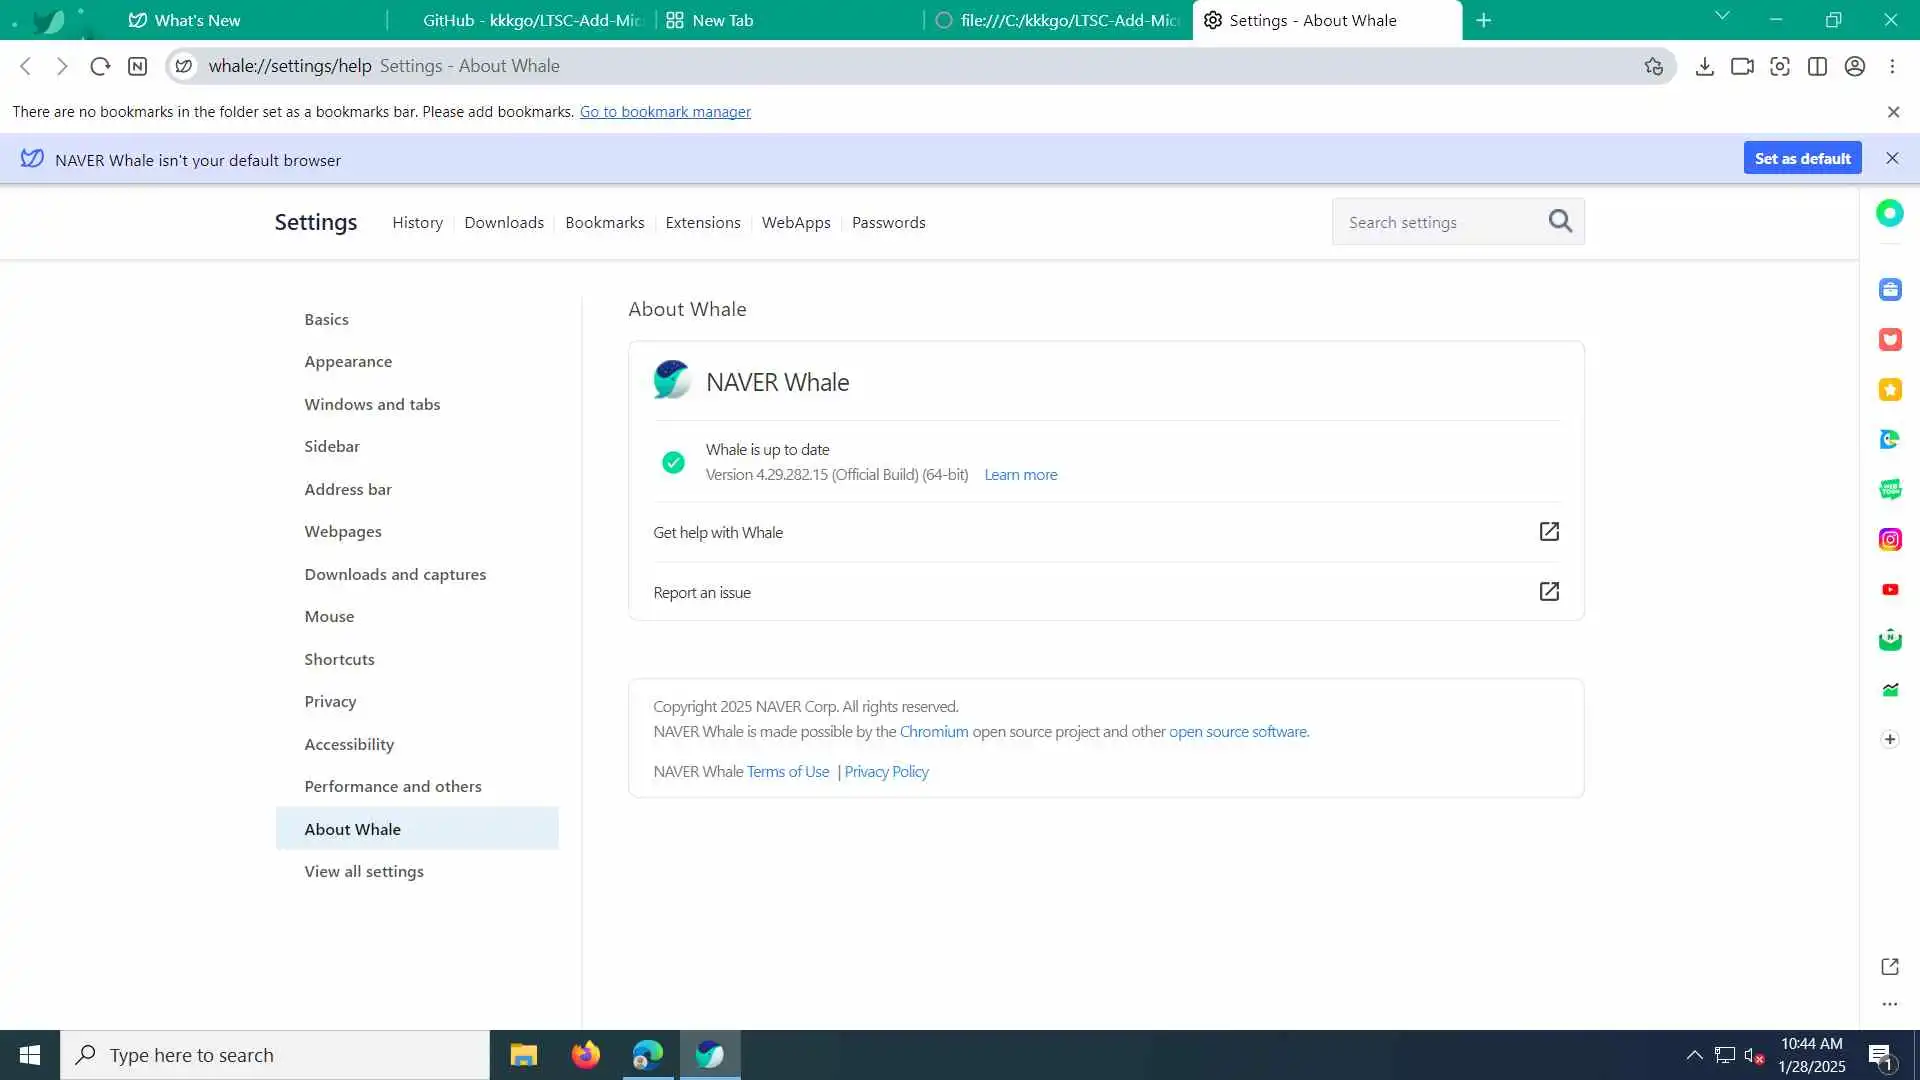Open the Instagram sidebar panel

pyautogui.click(x=1889, y=540)
